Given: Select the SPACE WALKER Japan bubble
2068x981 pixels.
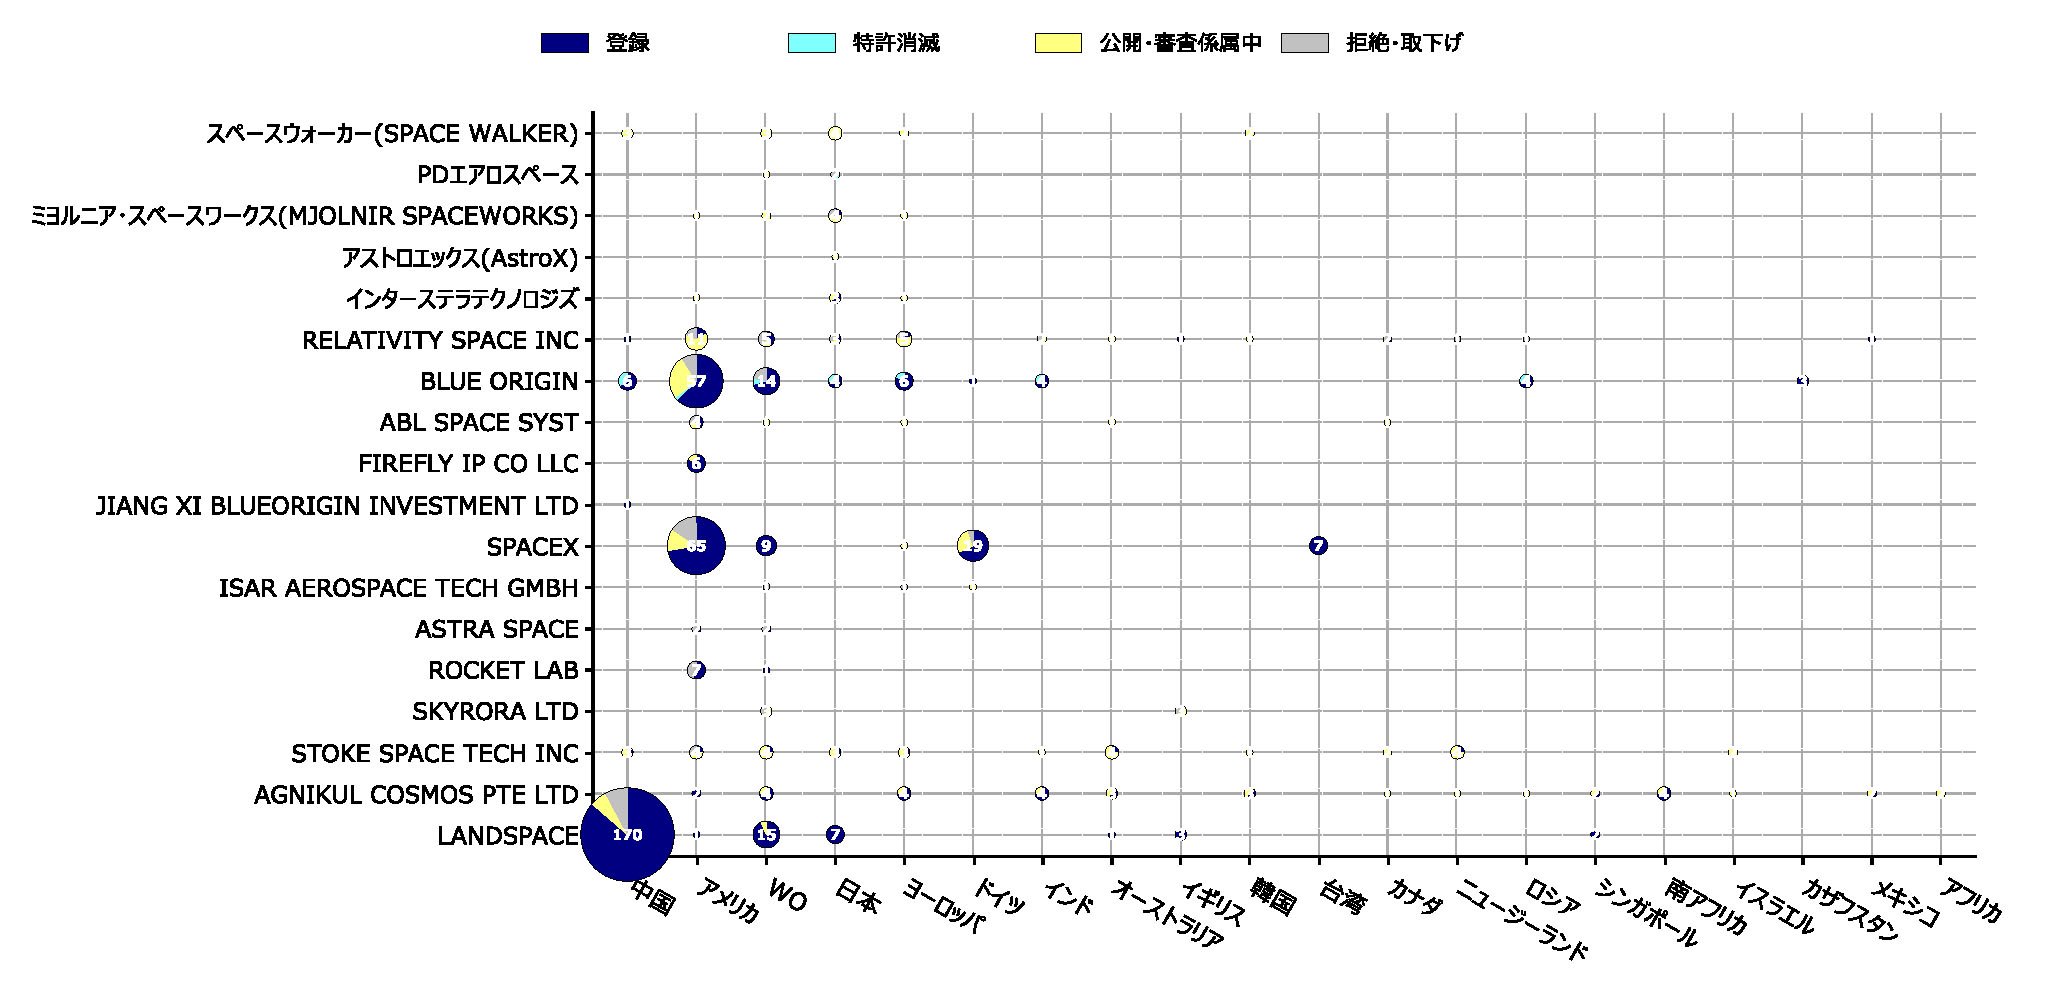Looking at the screenshot, I should tap(835, 133).
